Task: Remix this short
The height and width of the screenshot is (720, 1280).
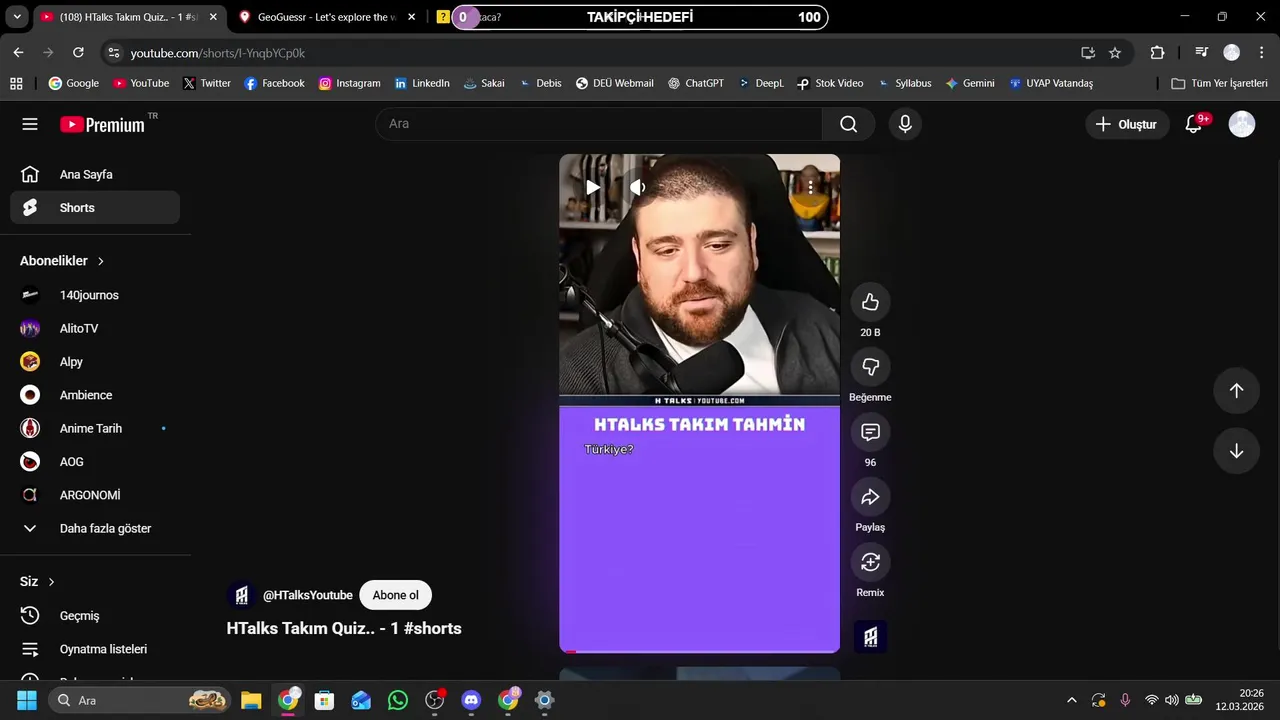Action: coord(870,562)
